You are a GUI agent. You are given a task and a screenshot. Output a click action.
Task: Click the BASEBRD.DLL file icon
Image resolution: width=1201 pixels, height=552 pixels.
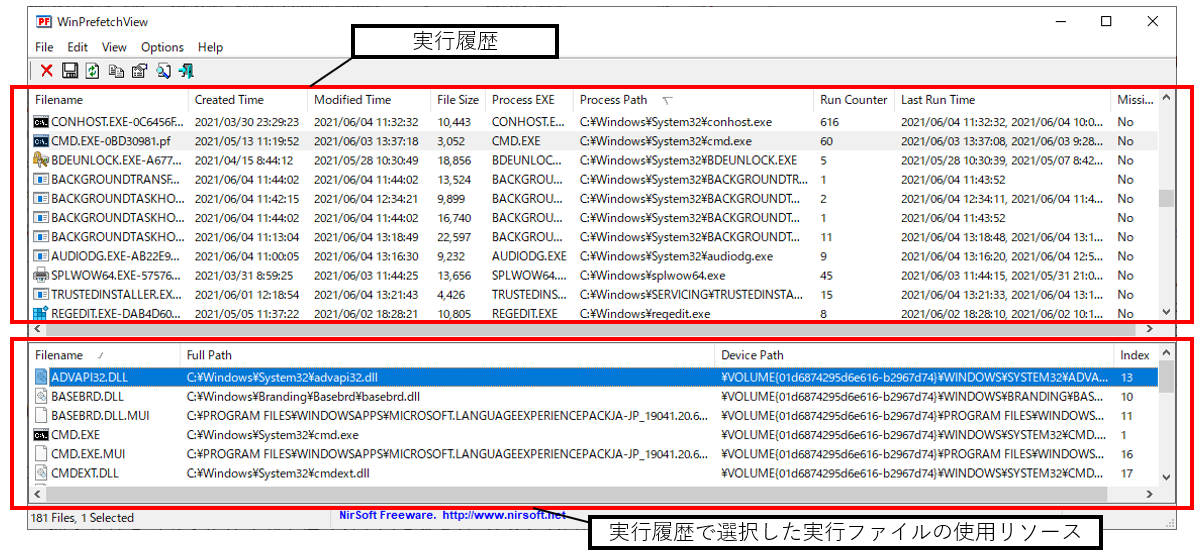point(41,396)
